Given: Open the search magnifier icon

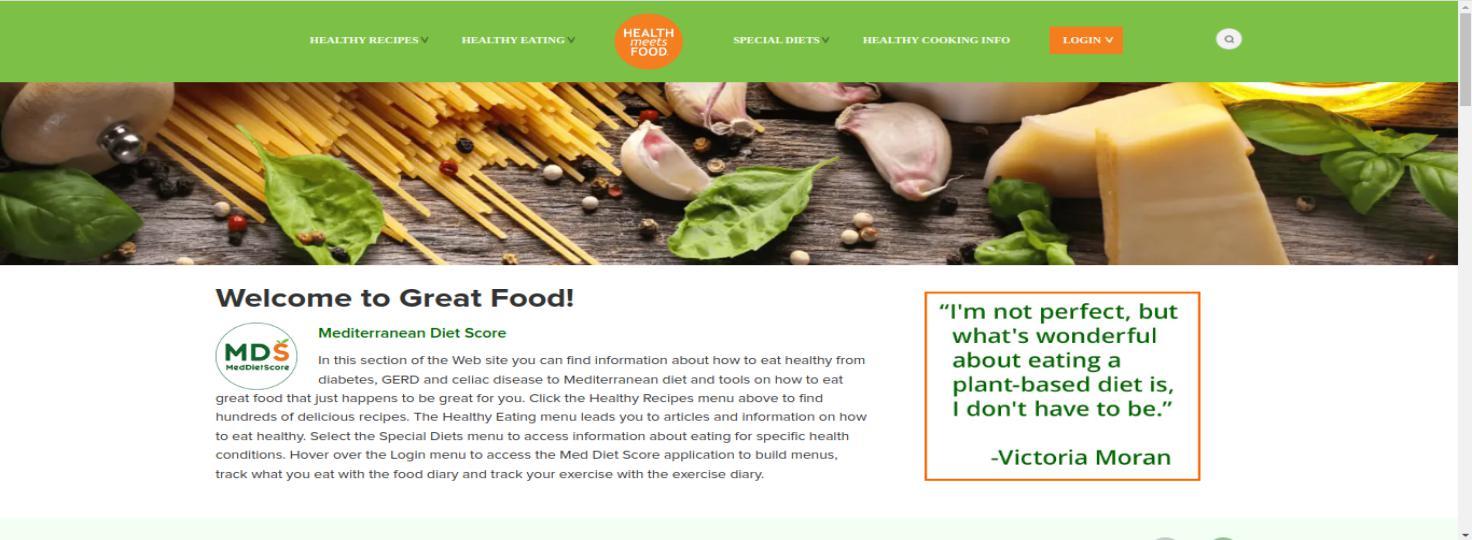Looking at the screenshot, I should (x=1229, y=39).
